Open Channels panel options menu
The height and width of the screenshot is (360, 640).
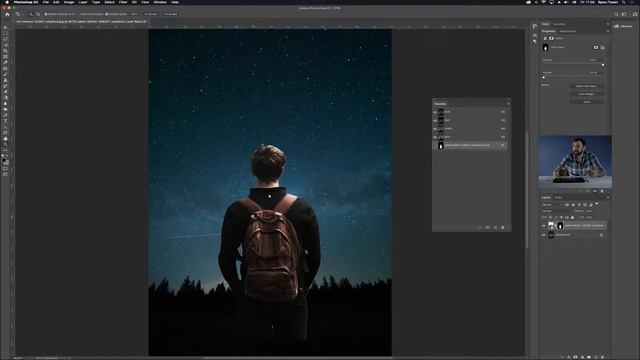[x=509, y=104]
